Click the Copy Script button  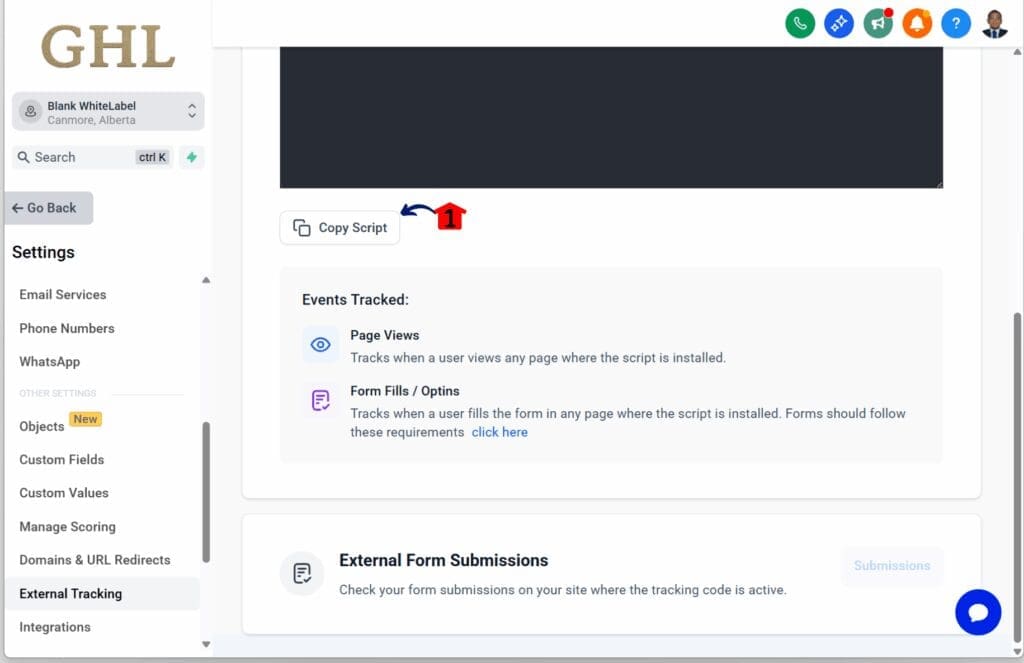click(340, 228)
